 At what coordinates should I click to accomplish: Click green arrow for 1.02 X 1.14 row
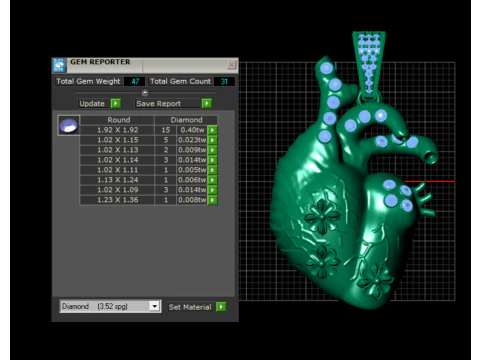coord(213,160)
